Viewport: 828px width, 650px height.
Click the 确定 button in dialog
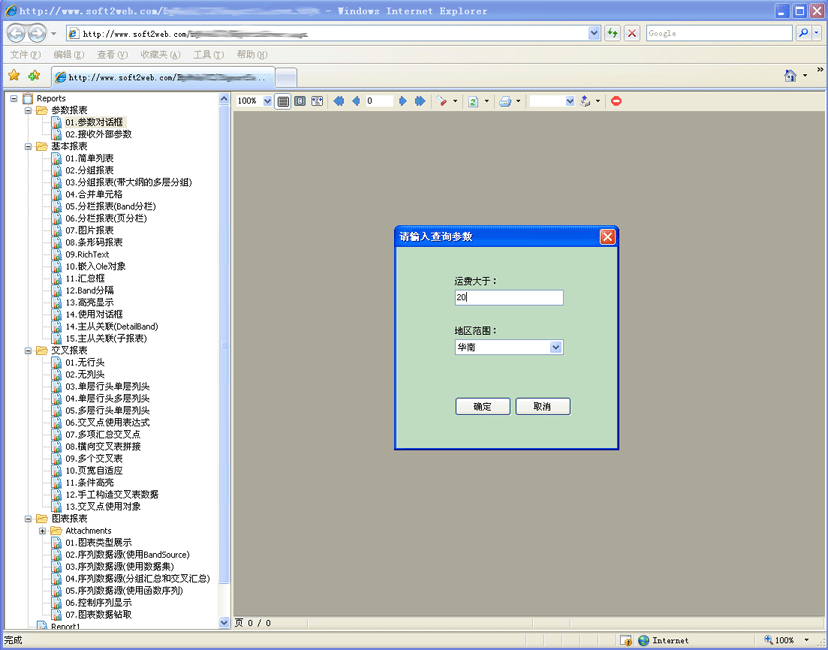[483, 406]
